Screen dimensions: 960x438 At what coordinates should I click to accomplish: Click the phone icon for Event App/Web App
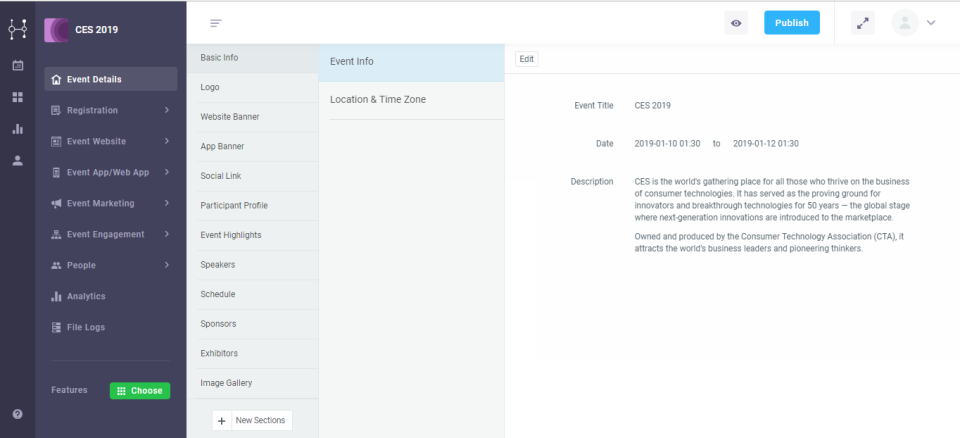[56, 173]
